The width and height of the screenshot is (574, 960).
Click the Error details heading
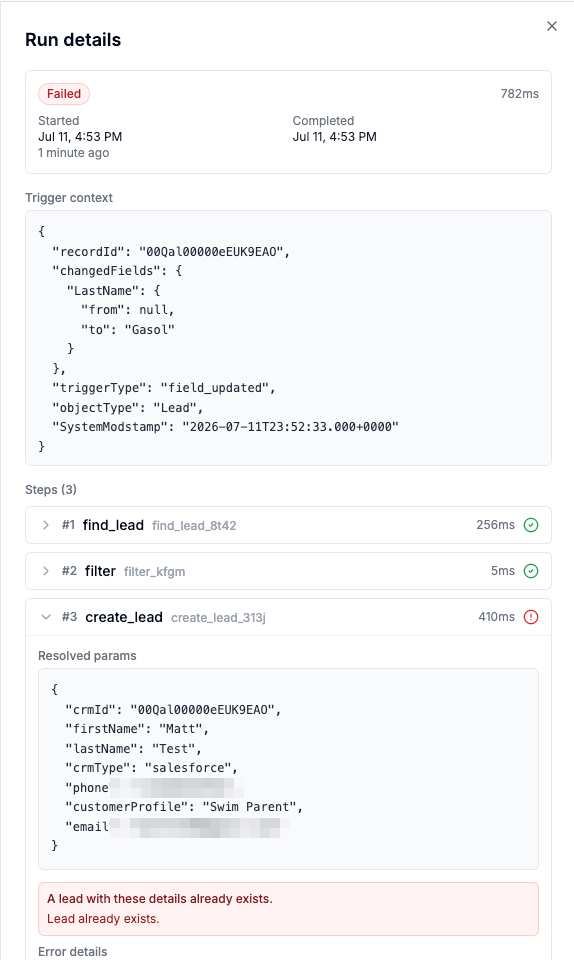[73, 951]
